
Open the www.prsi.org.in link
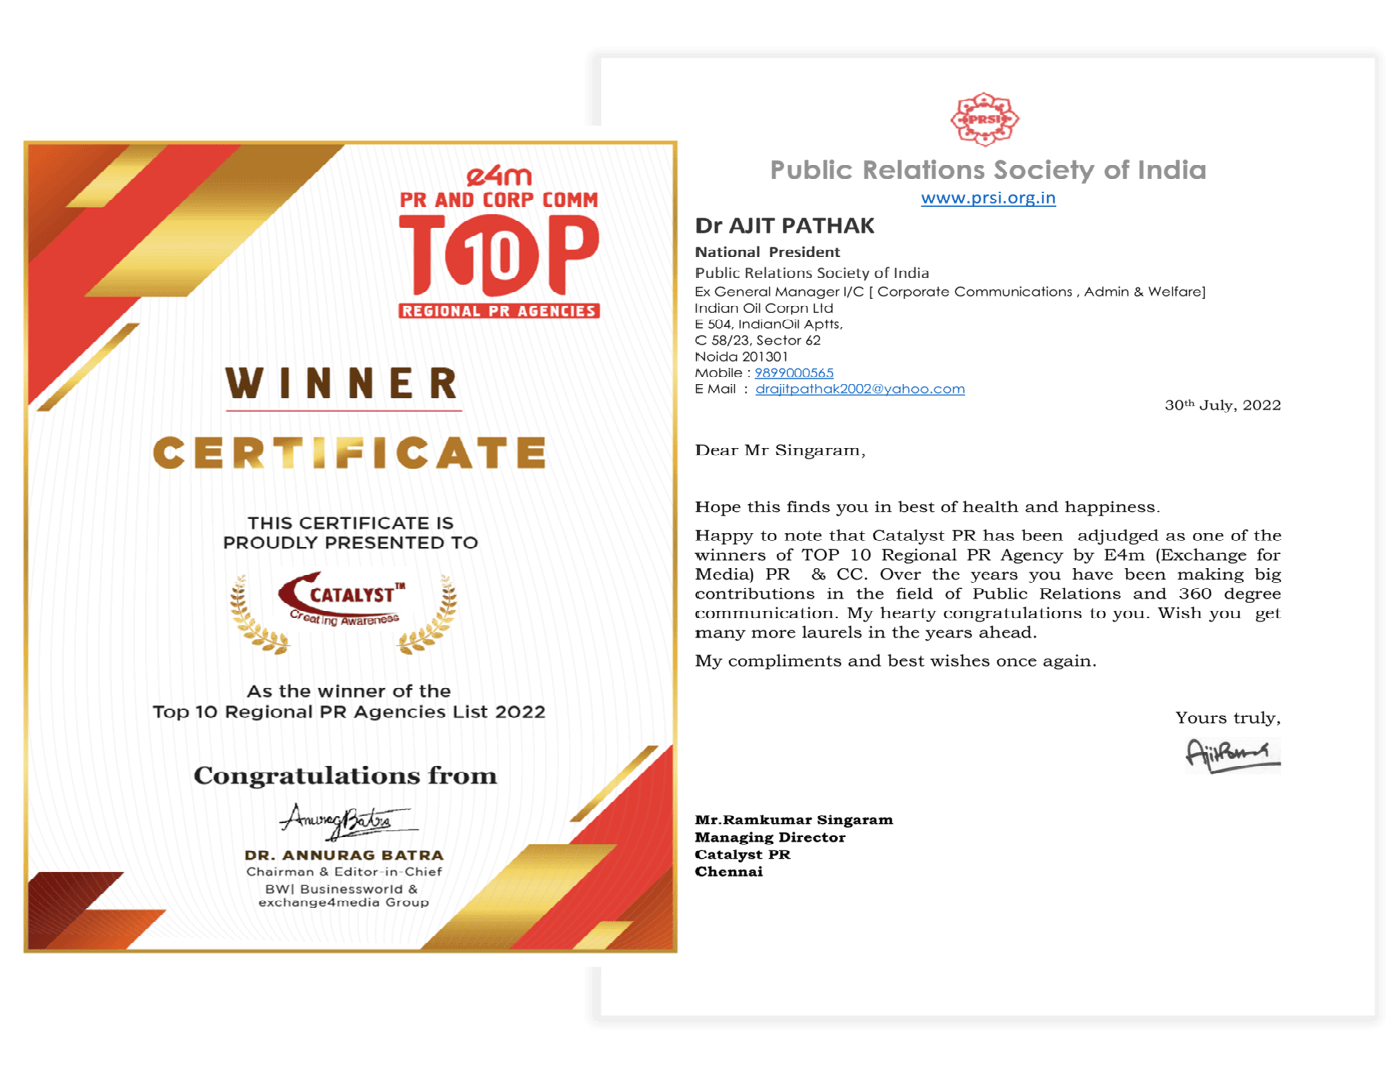988,198
